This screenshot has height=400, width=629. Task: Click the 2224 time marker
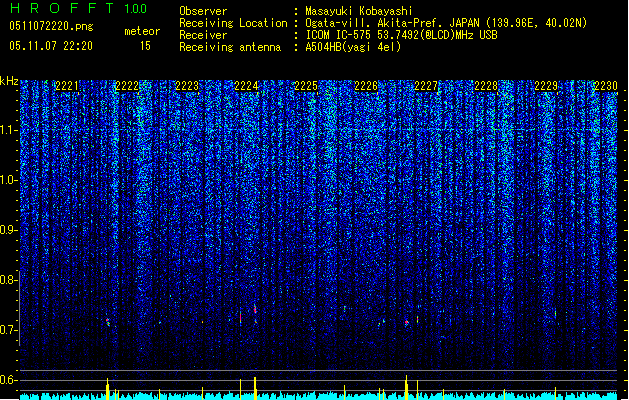[246, 86]
